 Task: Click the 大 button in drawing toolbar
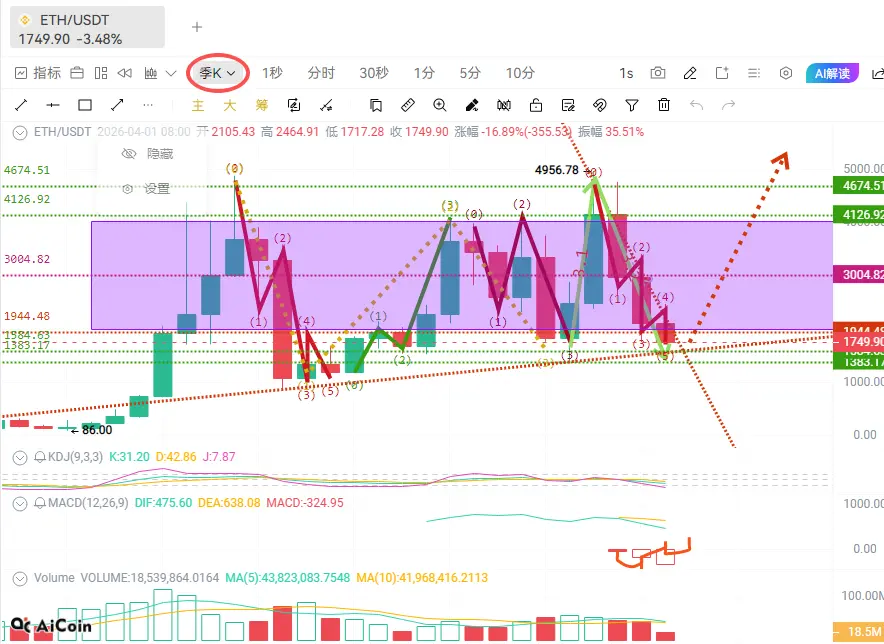(229, 105)
